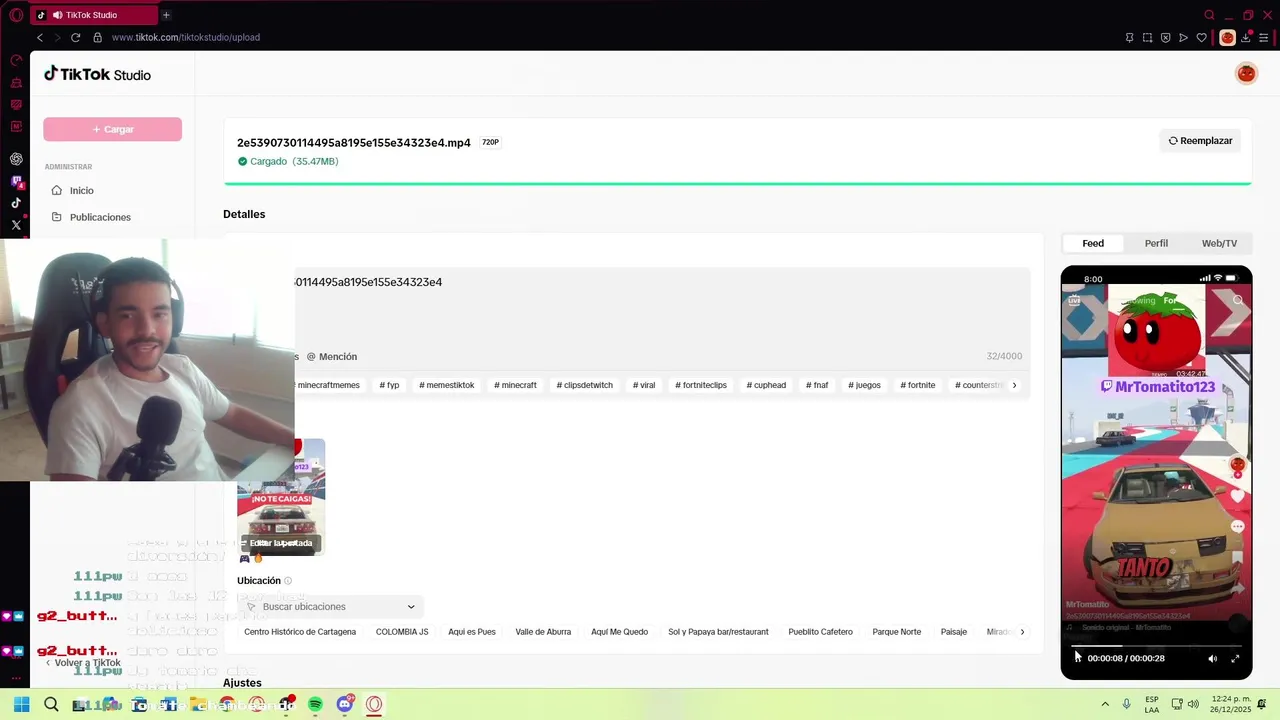The height and width of the screenshot is (720, 1280).
Task: Add the #fnaf hashtag
Action: coord(817,385)
